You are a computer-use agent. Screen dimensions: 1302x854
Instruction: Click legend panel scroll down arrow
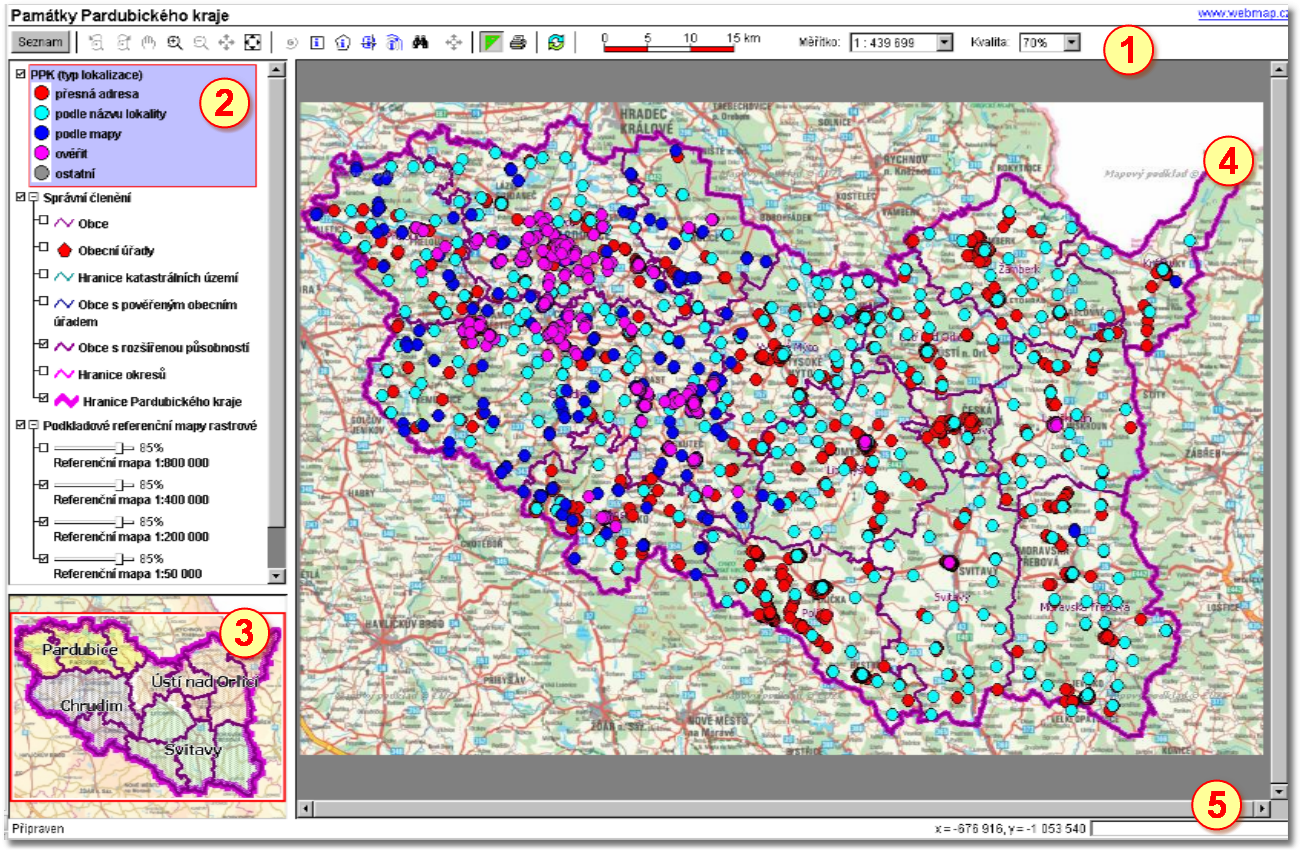pyautogui.click(x=277, y=576)
